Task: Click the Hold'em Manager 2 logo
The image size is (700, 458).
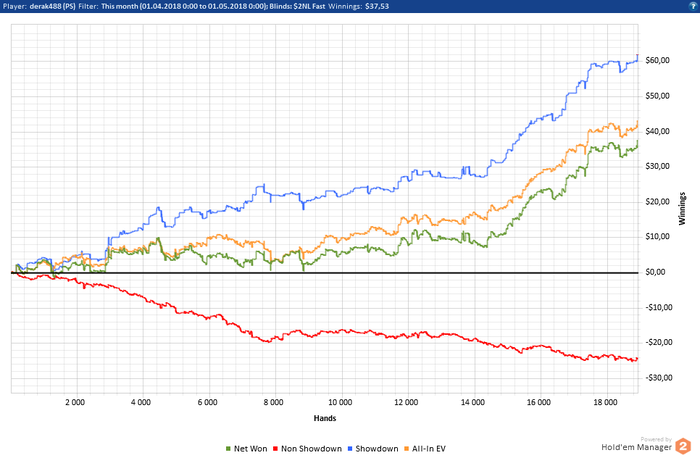Action: 683,446
